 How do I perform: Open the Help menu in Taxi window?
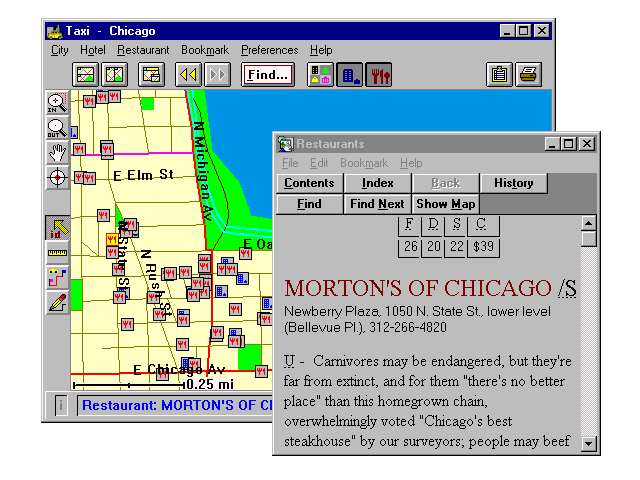tap(321, 50)
